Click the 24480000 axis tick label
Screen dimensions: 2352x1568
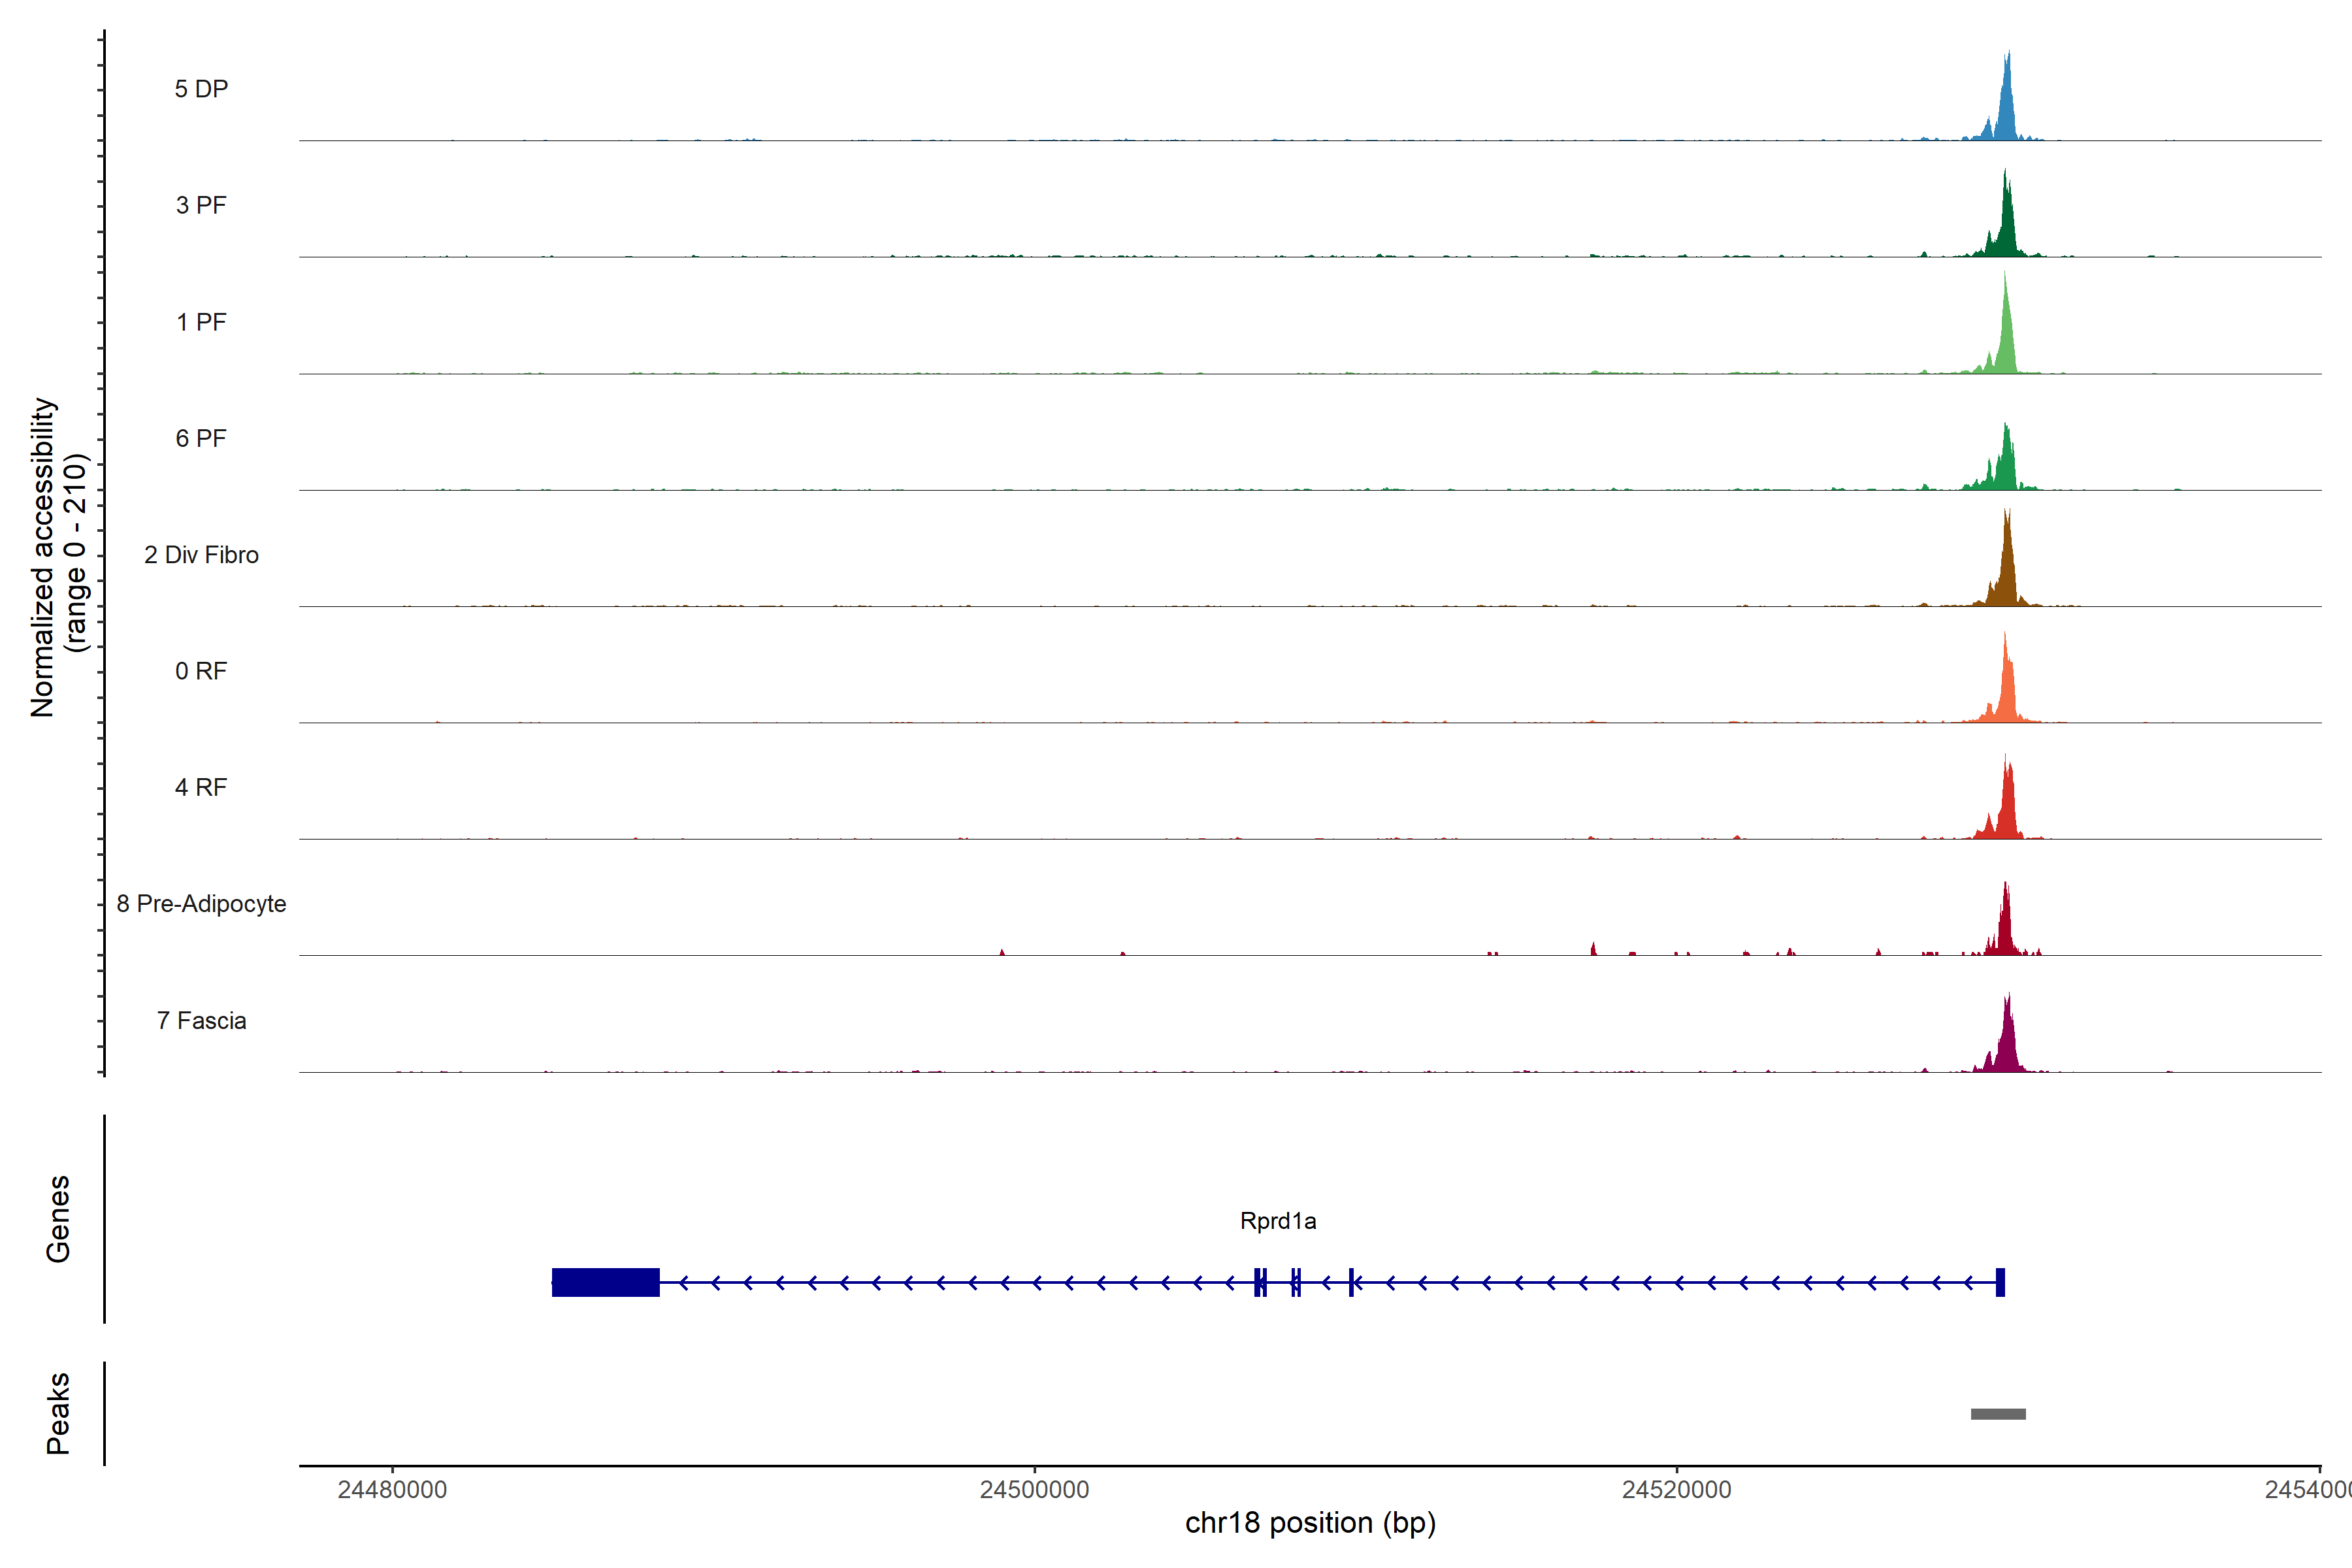pyautogui.click(x=392, y=1489)
